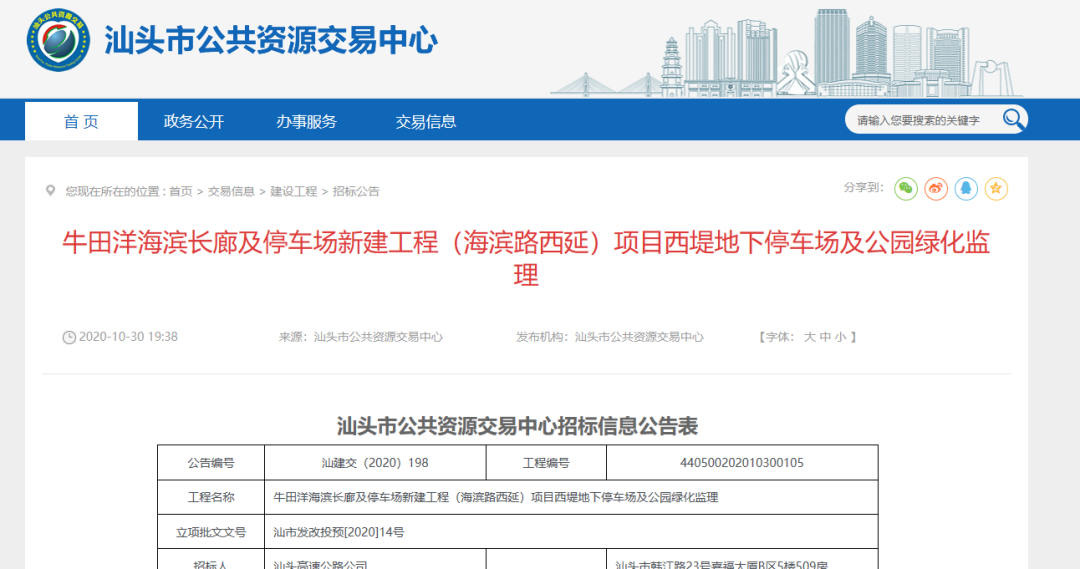The height and width of the screenshot is (569, 1080).
Task: Share to Weibo orange icon
Action: [x=936, y=189]
